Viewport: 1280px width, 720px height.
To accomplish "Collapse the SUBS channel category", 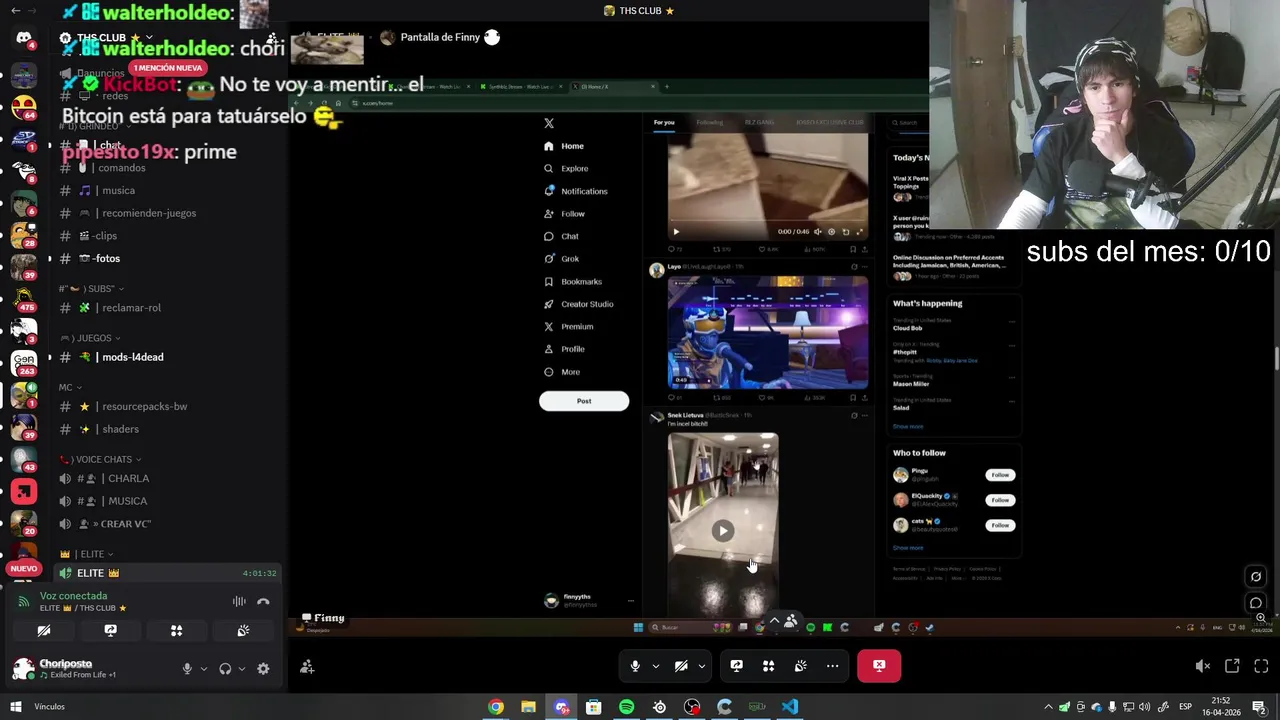I will 92,289.
